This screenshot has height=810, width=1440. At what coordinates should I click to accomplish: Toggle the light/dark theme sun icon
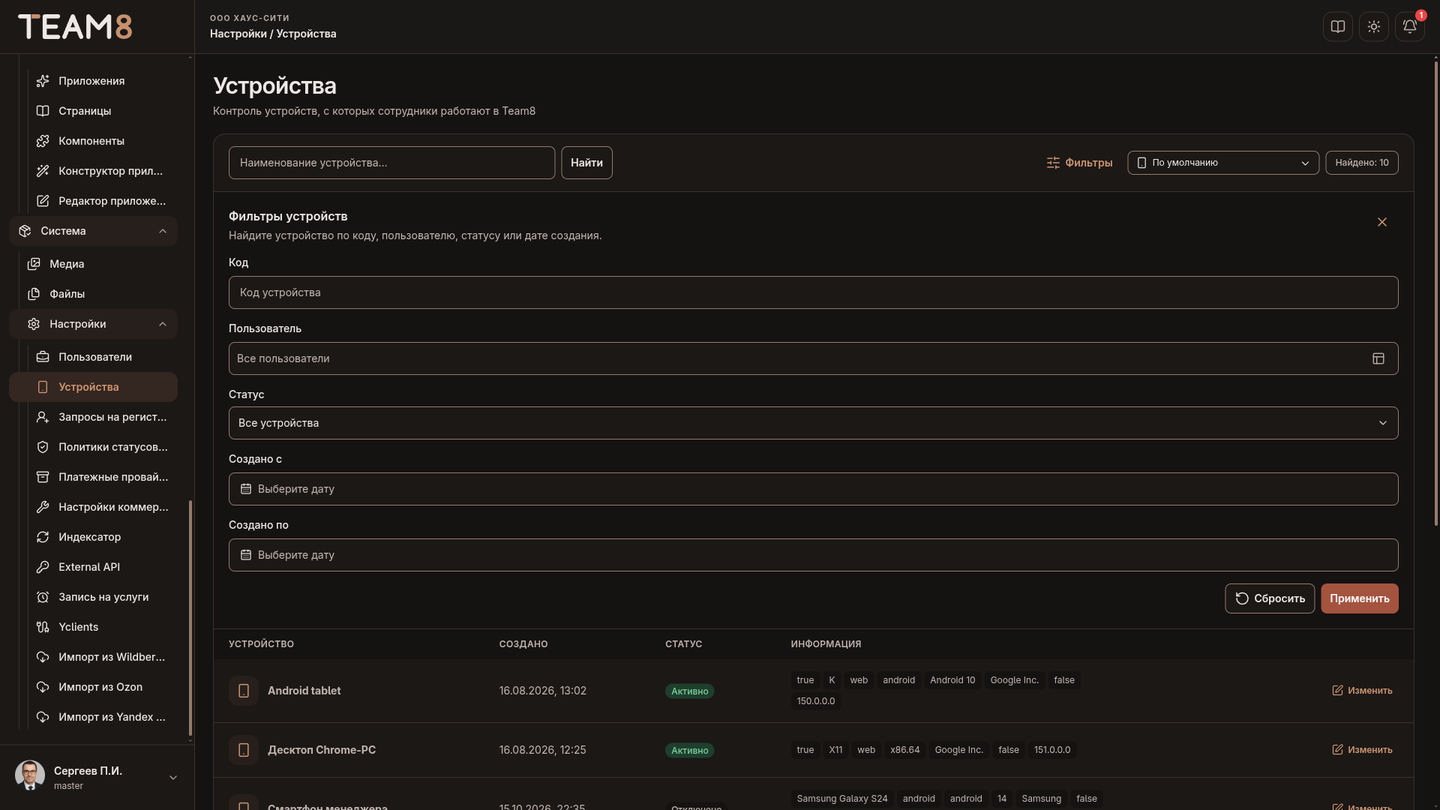pyautogui.click(x=1374, y=27)
